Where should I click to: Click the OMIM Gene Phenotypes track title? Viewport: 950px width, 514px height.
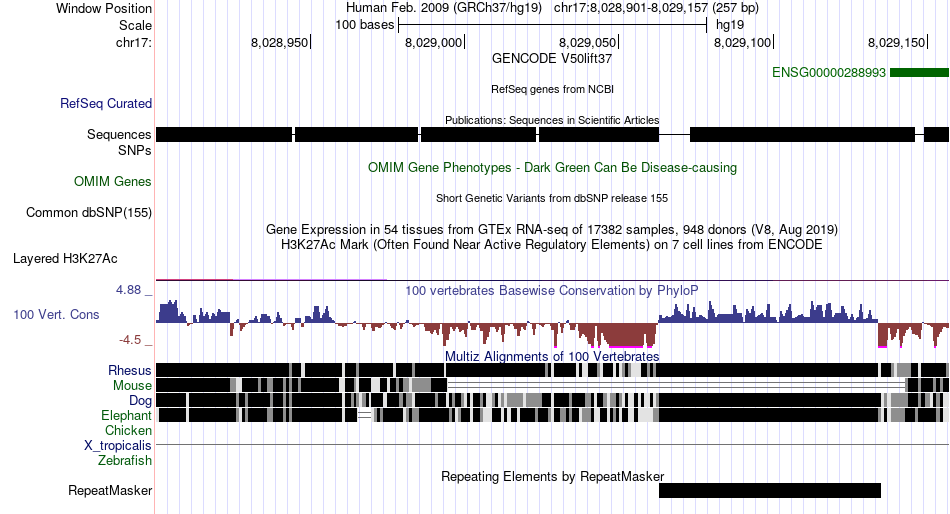(x=552, y=167)
